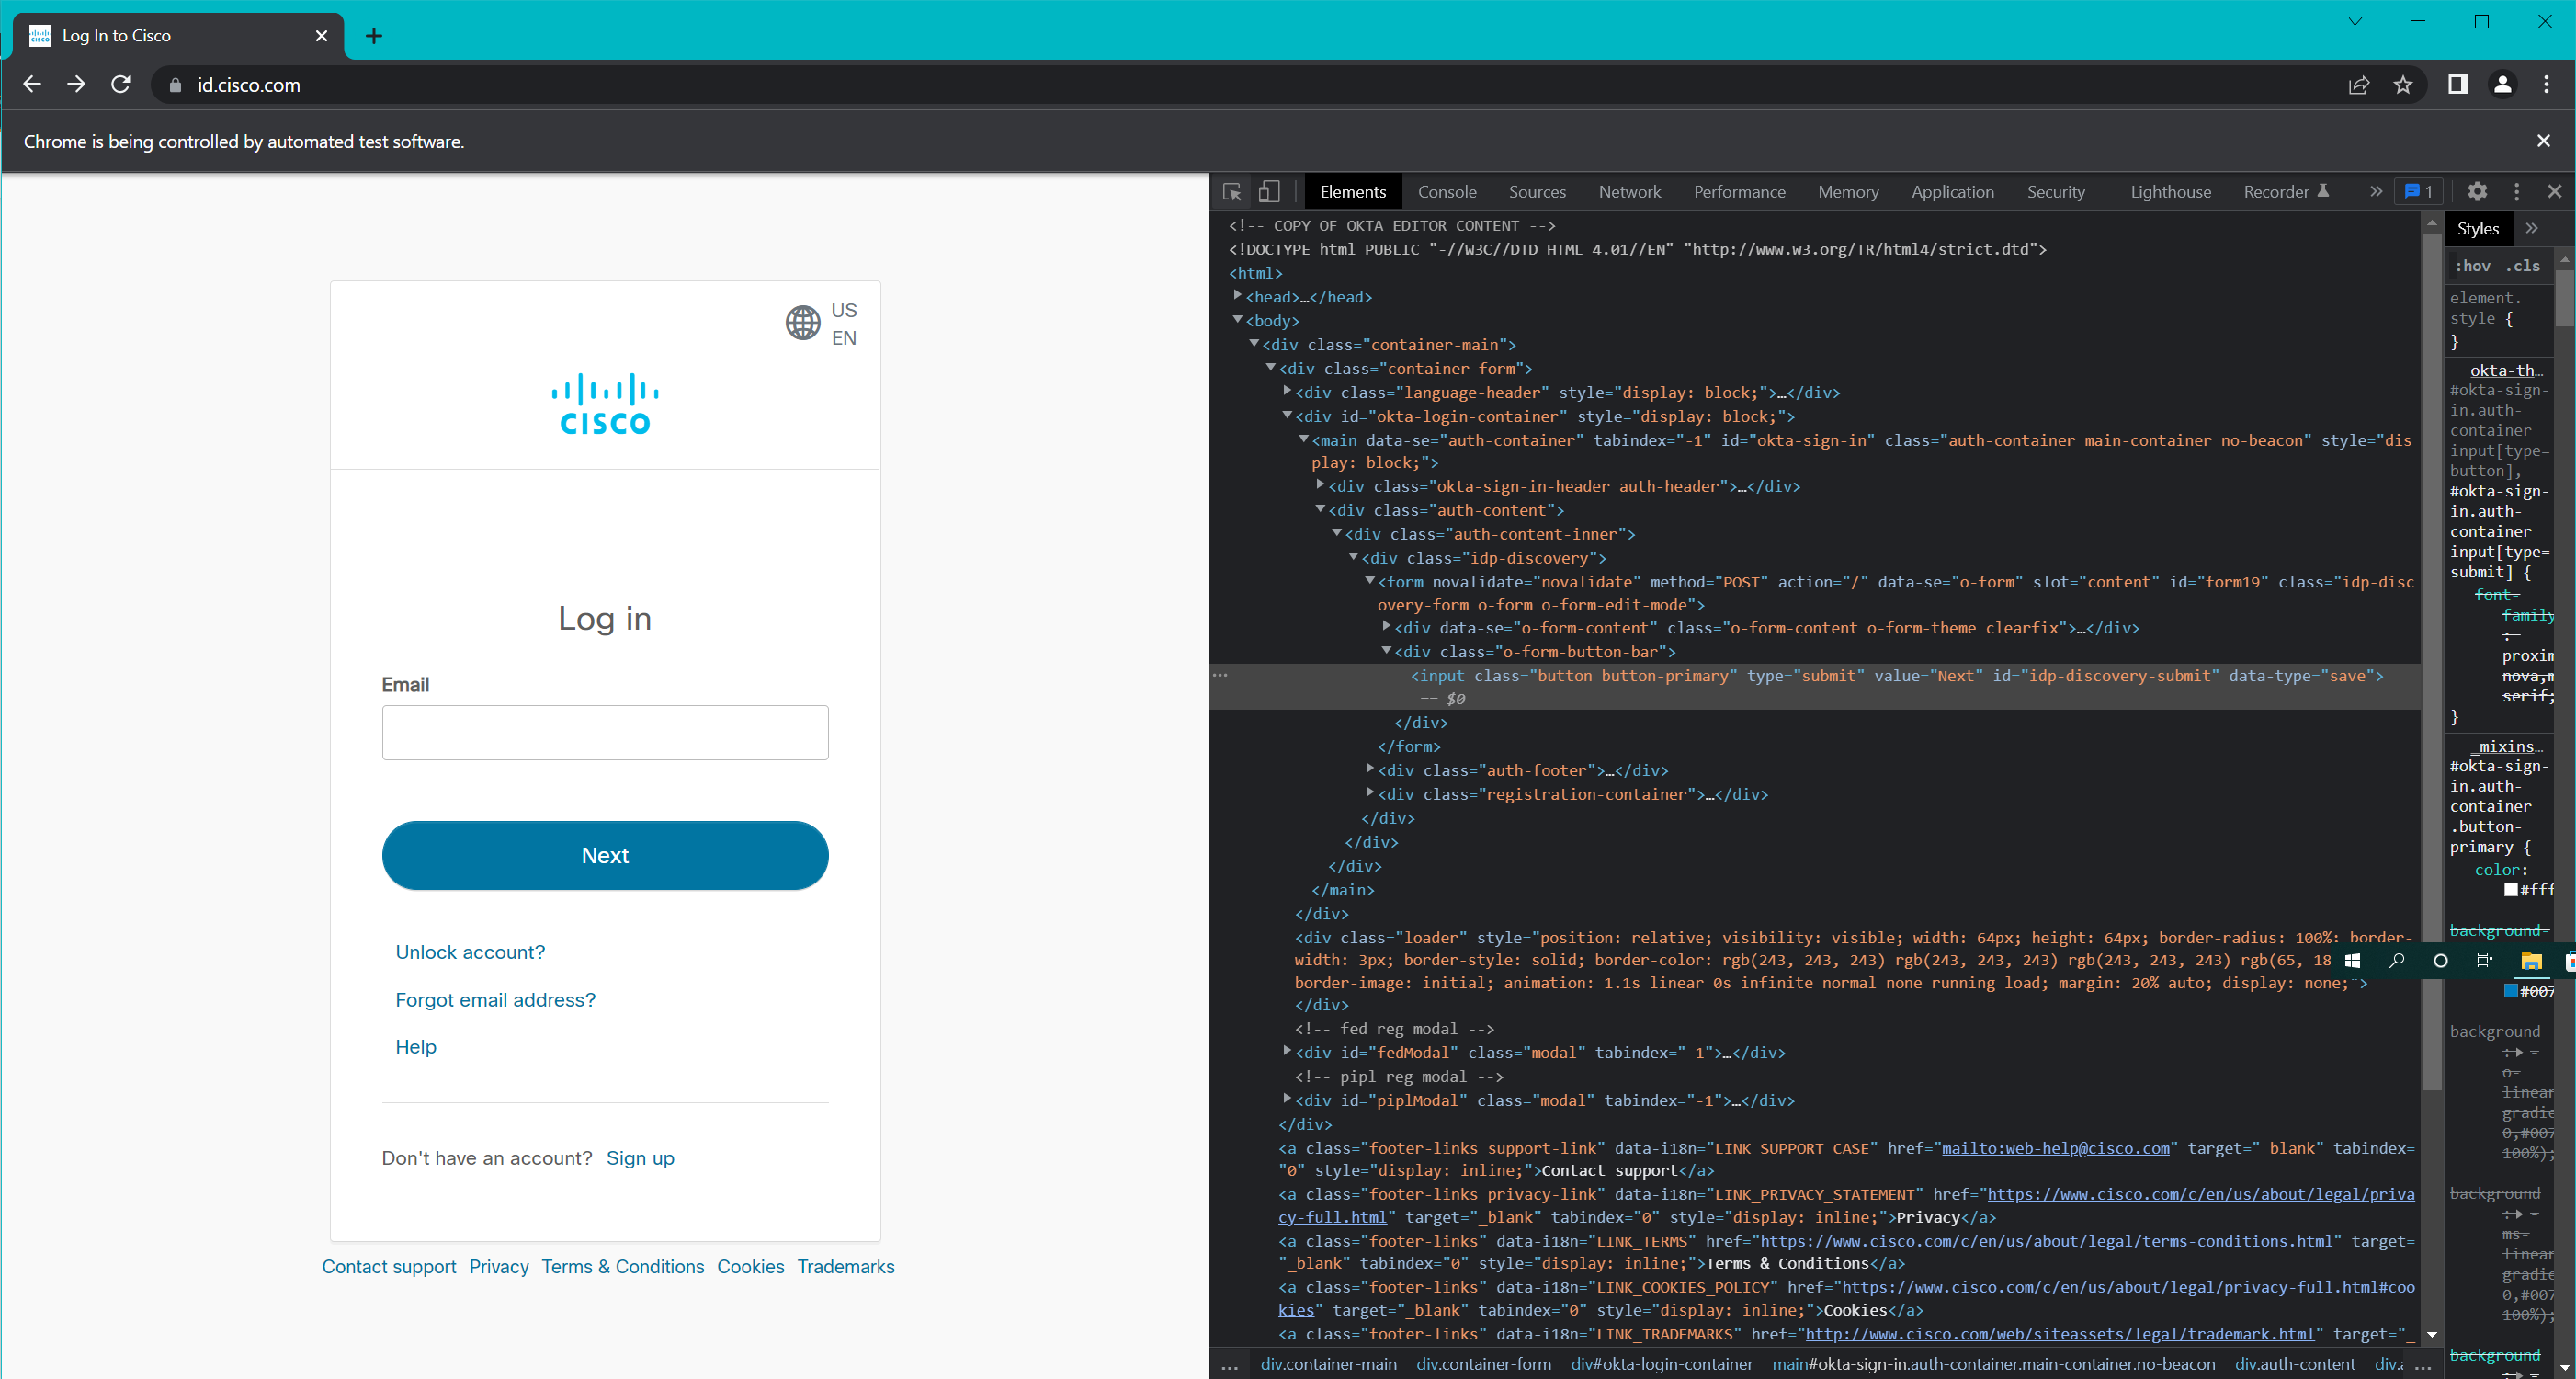Click the blue Next button
The height and width of the screenshot is (1379, 2576).
tap(605, 856)
